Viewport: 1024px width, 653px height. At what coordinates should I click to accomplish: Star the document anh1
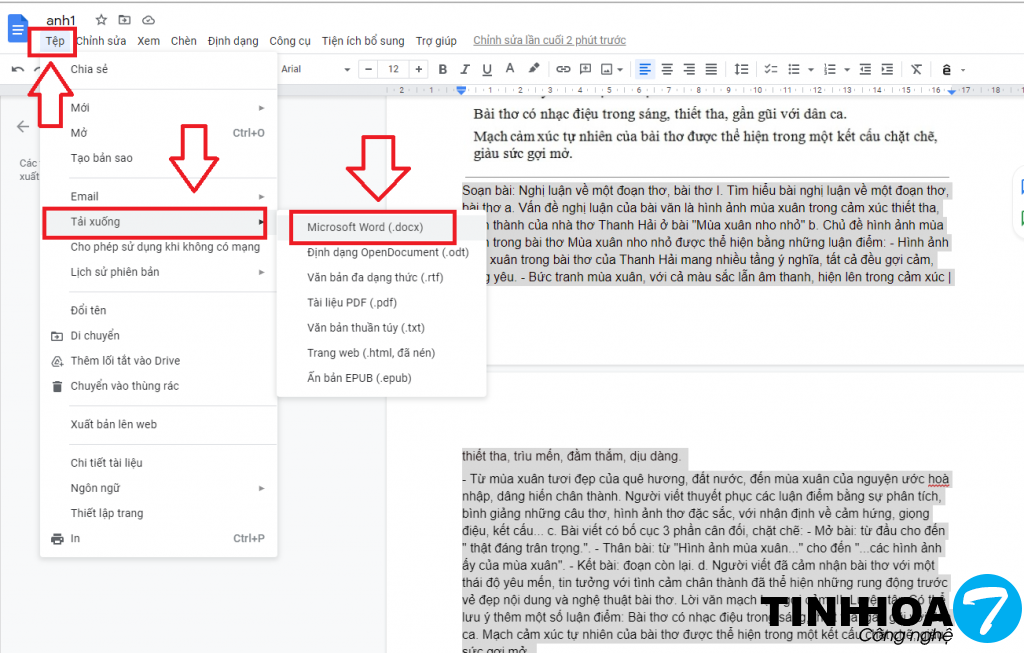coord(101,20)
